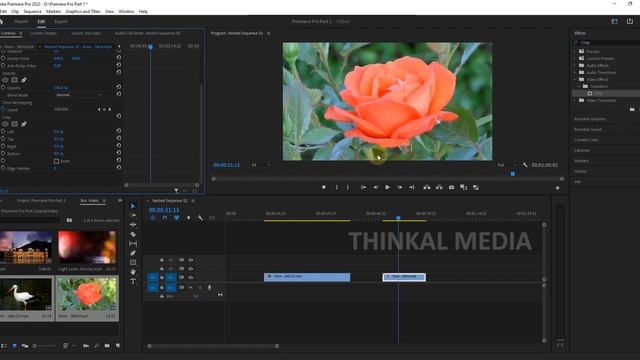This screenshot has width=640, height=360.
Task: Go to Out point in Program monitor
Action: pos(412,187)
